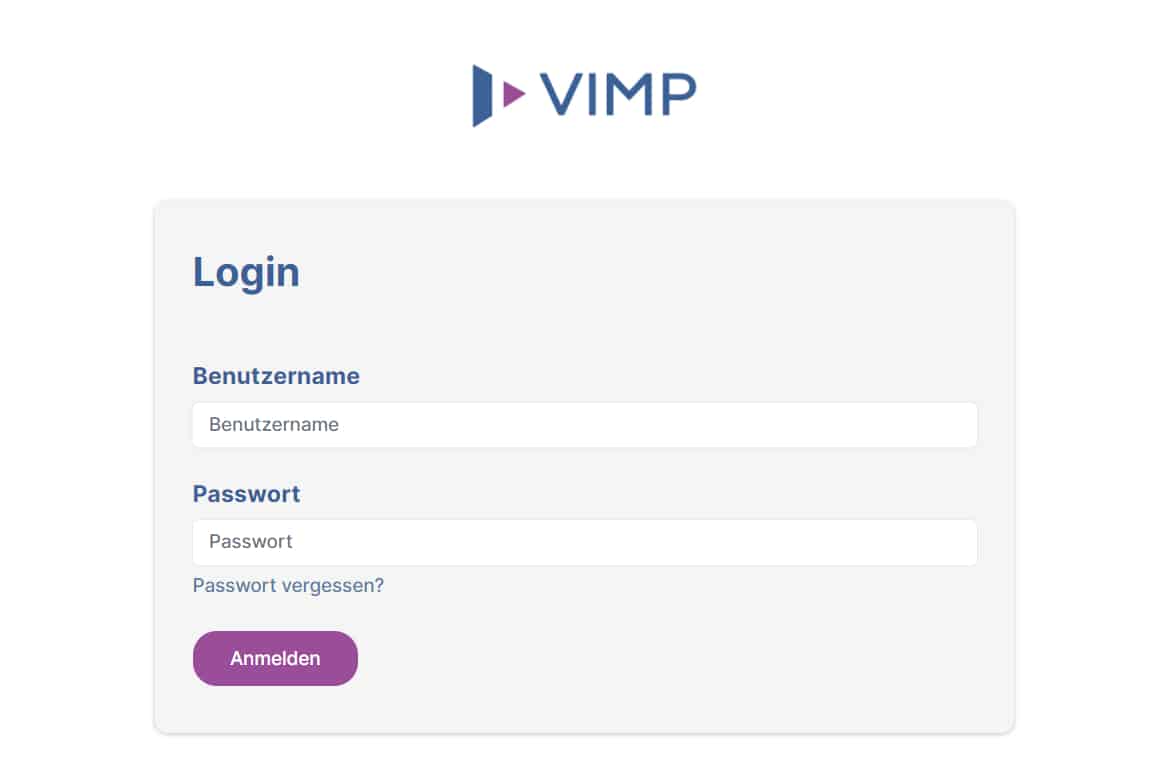
Task: Focus the Passwort input field
Action: pyautogui.click(x=584, y=541)
